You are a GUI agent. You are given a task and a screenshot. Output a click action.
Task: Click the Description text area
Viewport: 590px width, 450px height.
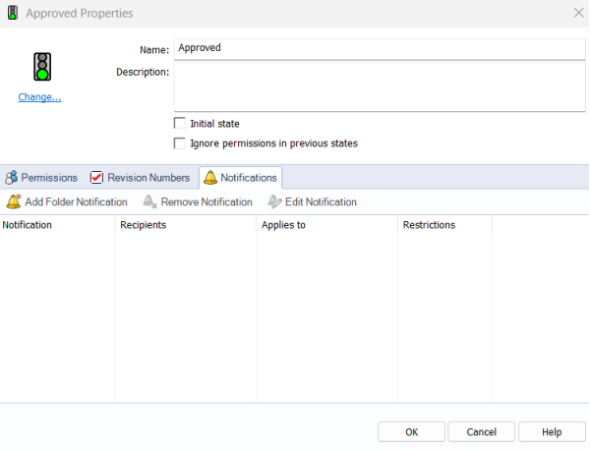379,87
